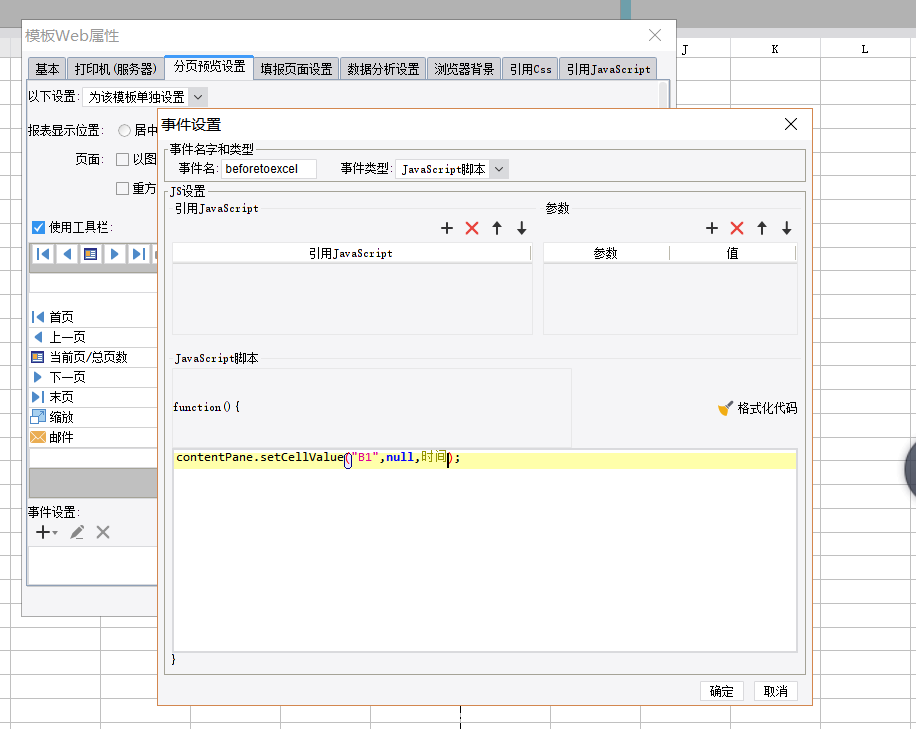Click the 引用JavaScript column header
The width and height of the screenshot is (916, 729).
pos(351,253)
